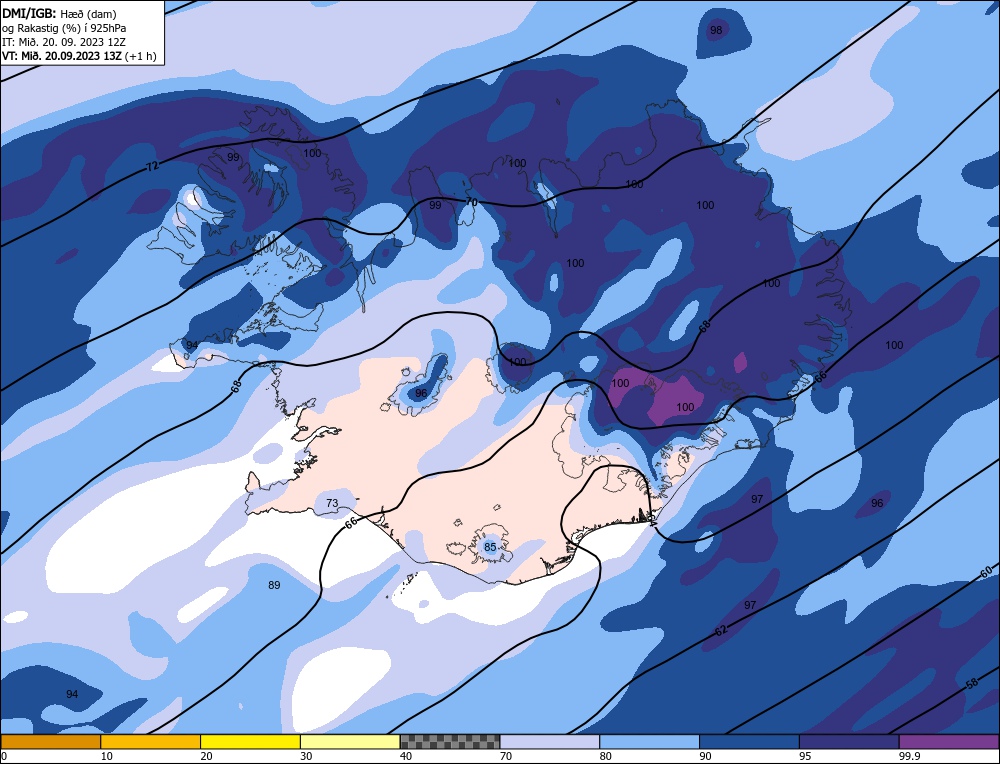Click the lavender 70–80 legend swatch
1000x764 pixels.
pyautogui.click(x=550, y=742)
